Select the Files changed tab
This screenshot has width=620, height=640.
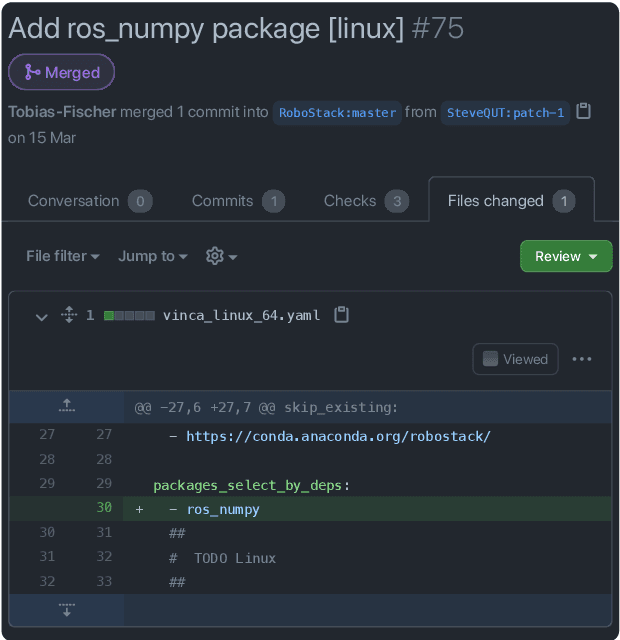pyautogui.click(x=510, y=201)
